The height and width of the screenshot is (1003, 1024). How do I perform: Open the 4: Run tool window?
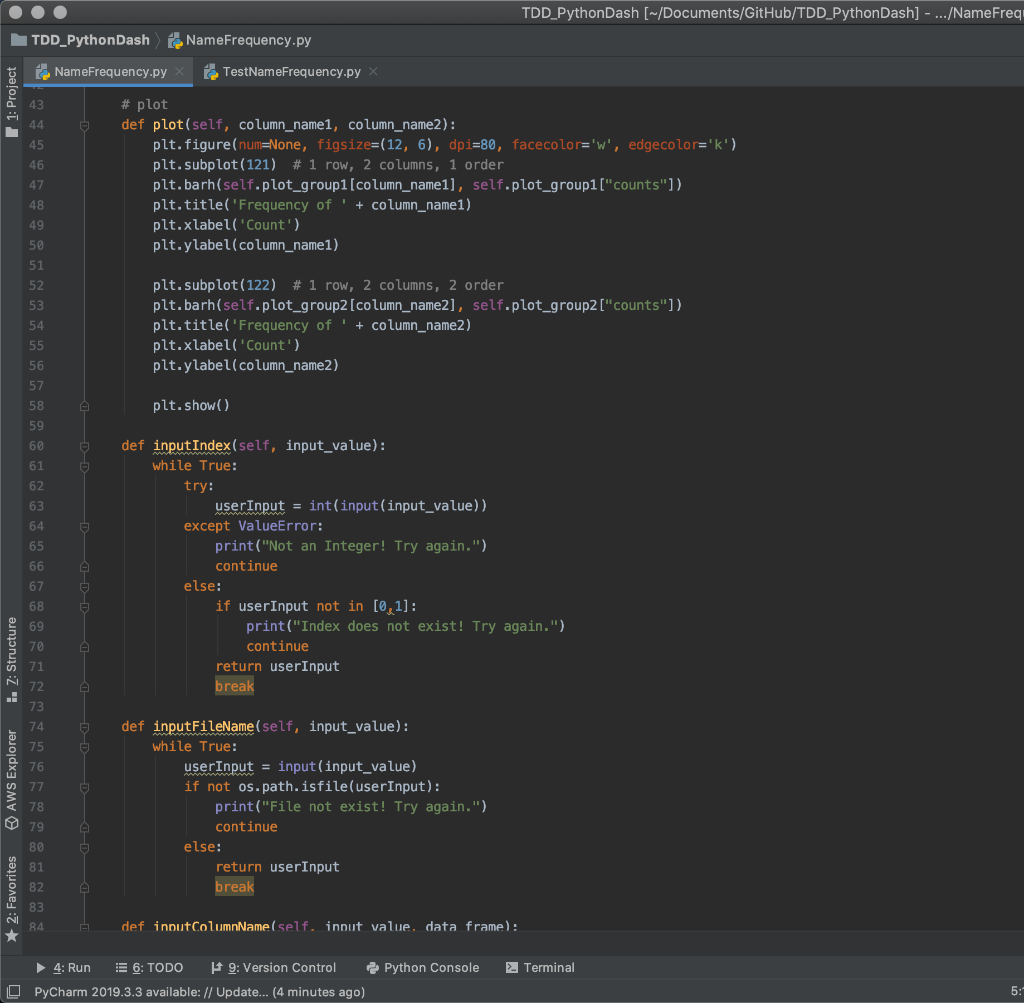coord(63,968)
